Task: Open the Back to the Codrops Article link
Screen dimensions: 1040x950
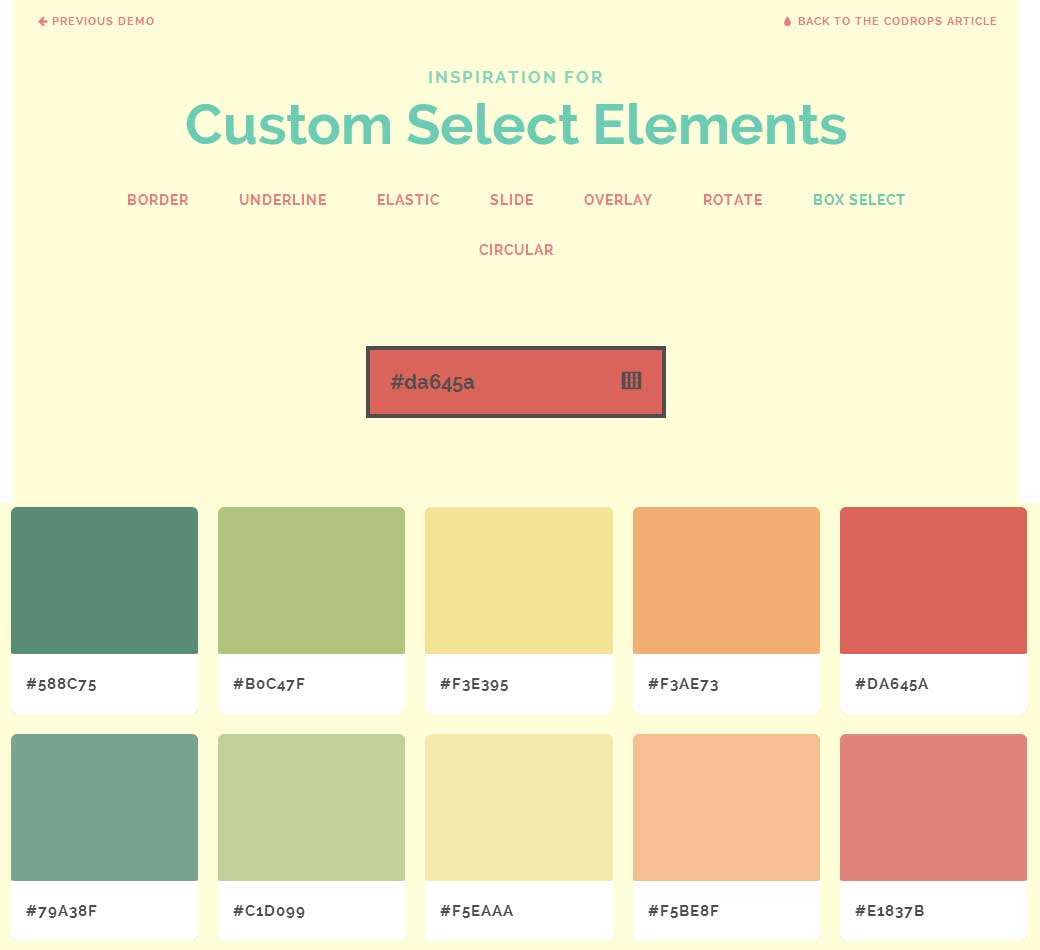Action: click(x=897, y=21)
